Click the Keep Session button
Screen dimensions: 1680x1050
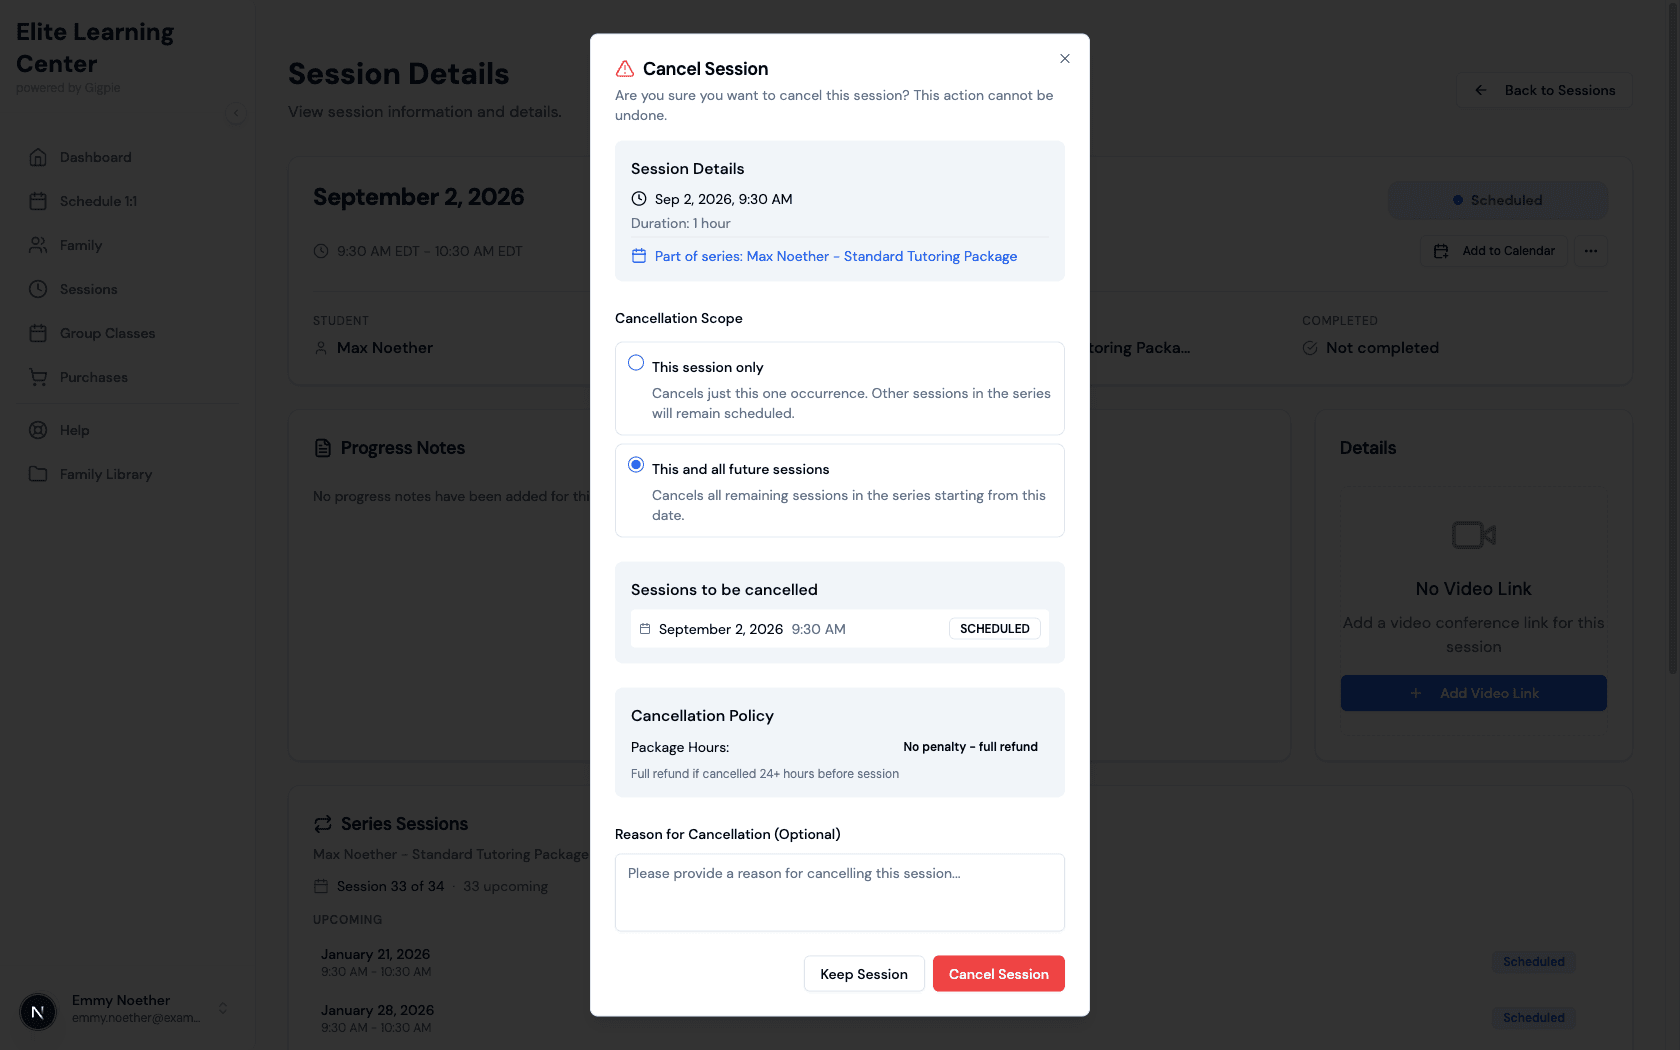[x=864, y=974]
